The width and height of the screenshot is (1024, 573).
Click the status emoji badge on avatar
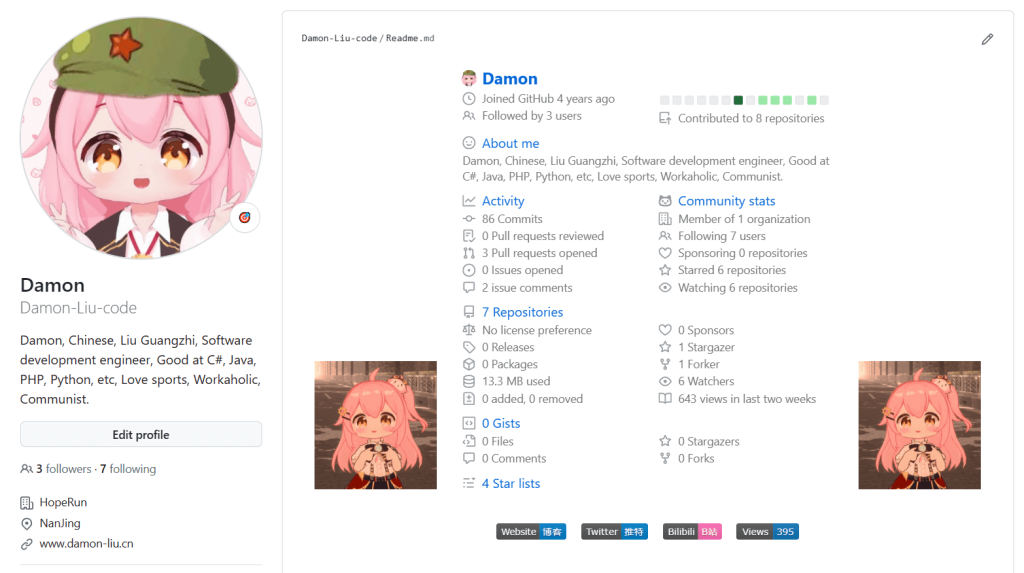245,218
